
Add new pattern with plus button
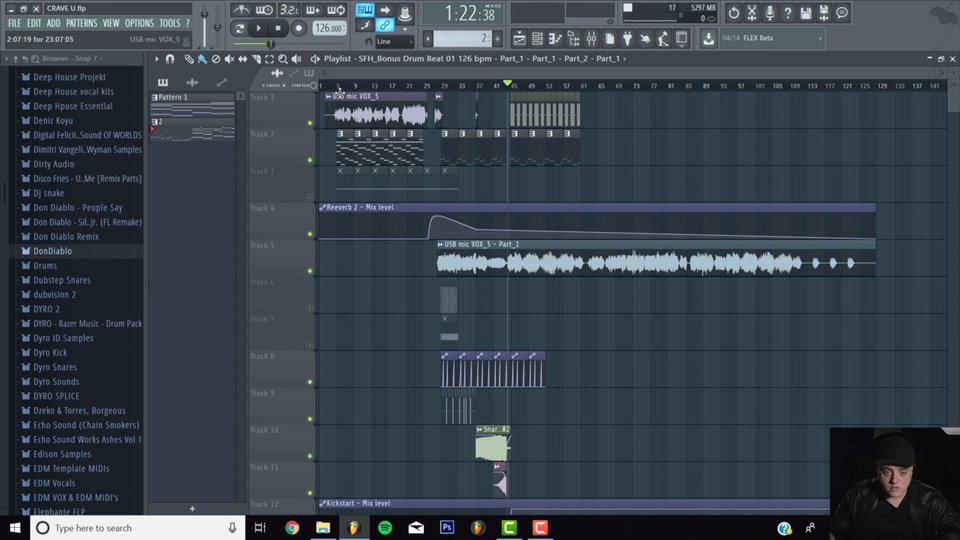click(192, 509)
